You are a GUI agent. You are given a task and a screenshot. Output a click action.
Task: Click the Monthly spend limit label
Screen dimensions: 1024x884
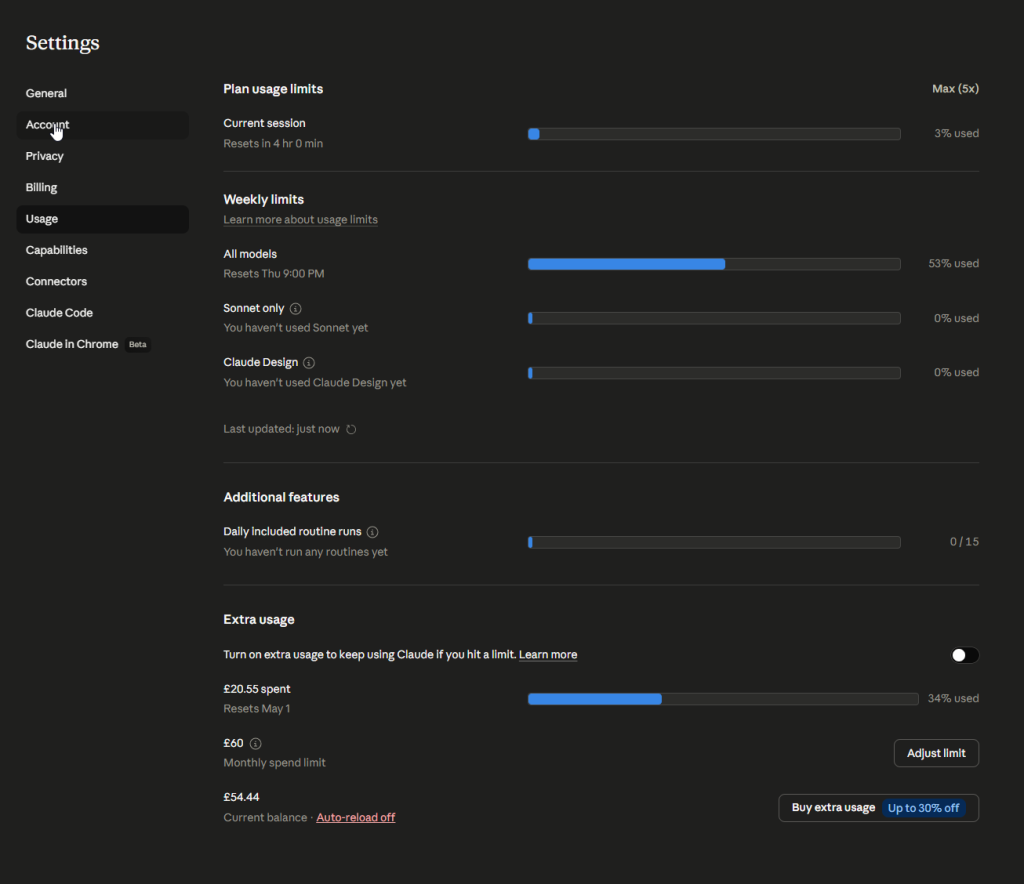tap(274, 763)
